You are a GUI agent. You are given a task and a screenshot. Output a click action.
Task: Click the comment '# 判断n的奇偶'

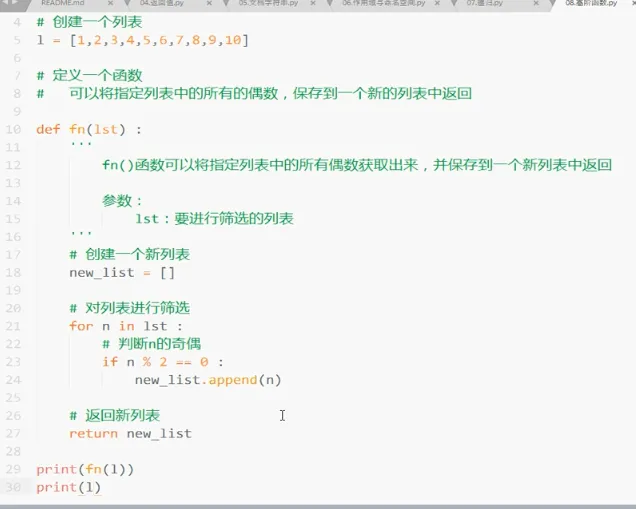[x=152, y=344]
